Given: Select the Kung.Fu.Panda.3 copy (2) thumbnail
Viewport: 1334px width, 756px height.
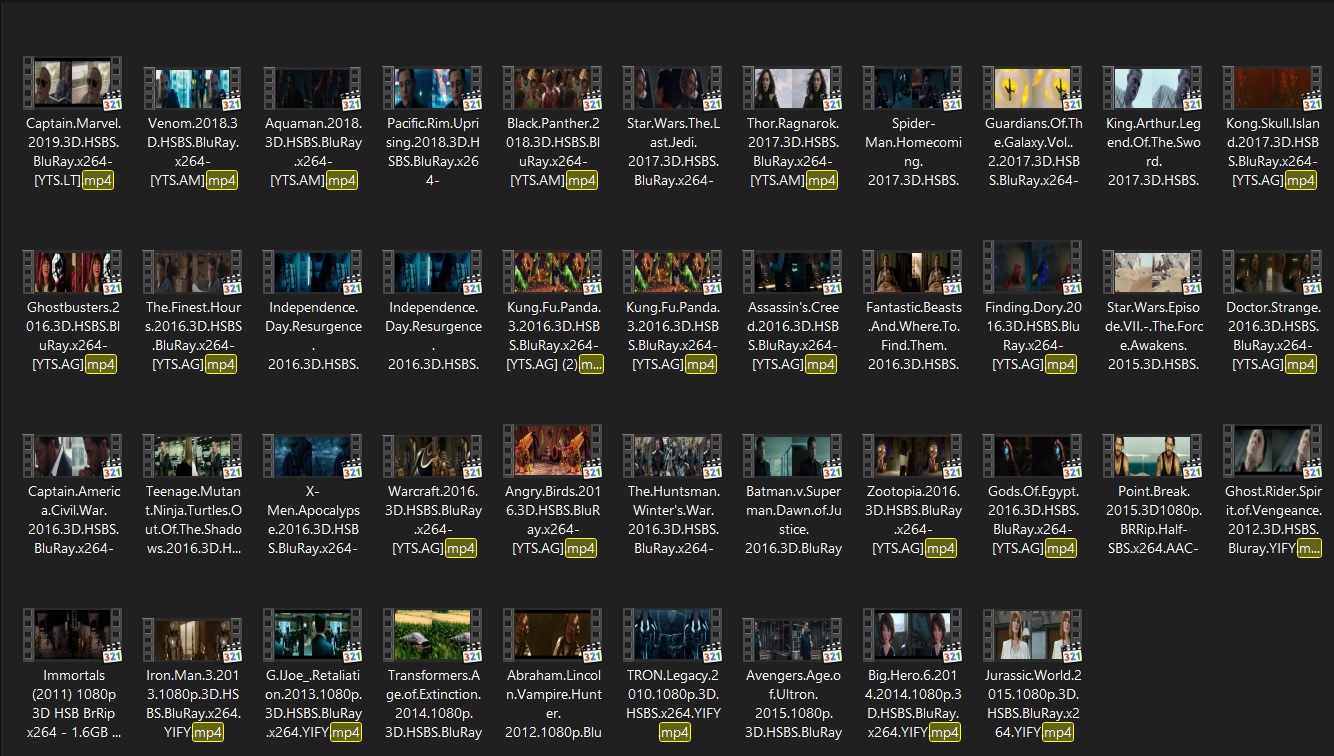Looking at the screenshot, I should [x=552, y=272].
